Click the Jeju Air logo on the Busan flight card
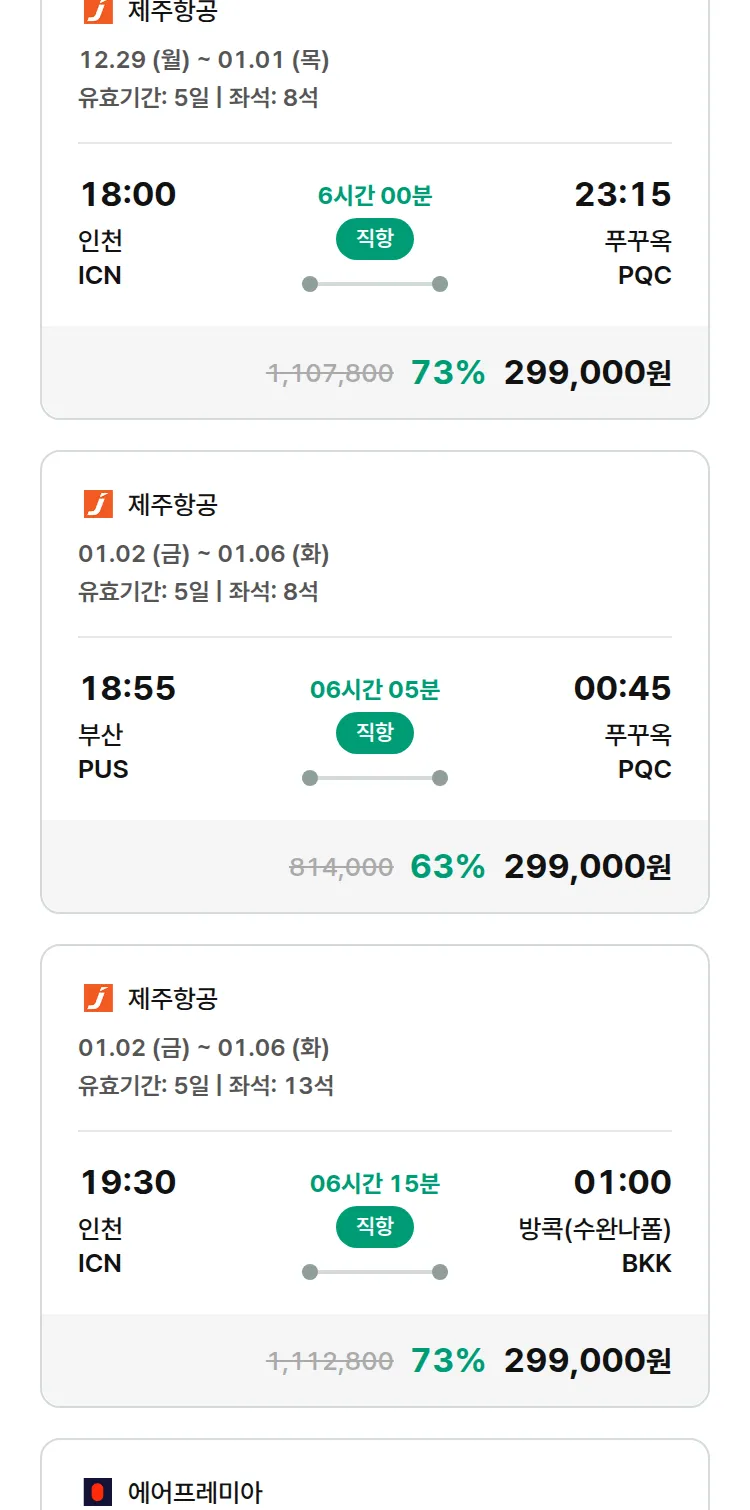This screenshot has height=1510, width=750. tap(98, 504)
